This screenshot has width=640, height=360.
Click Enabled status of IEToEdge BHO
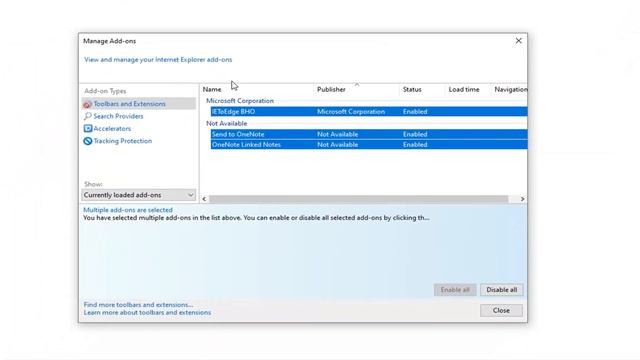point(415,111)
